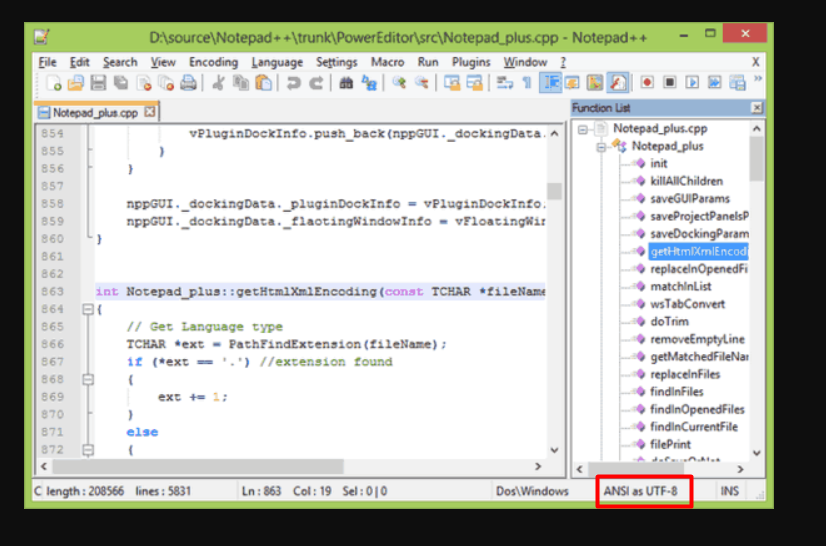Click the New file toolbar icon
This screenshot has width=826, height=546.
coord(54,83)
